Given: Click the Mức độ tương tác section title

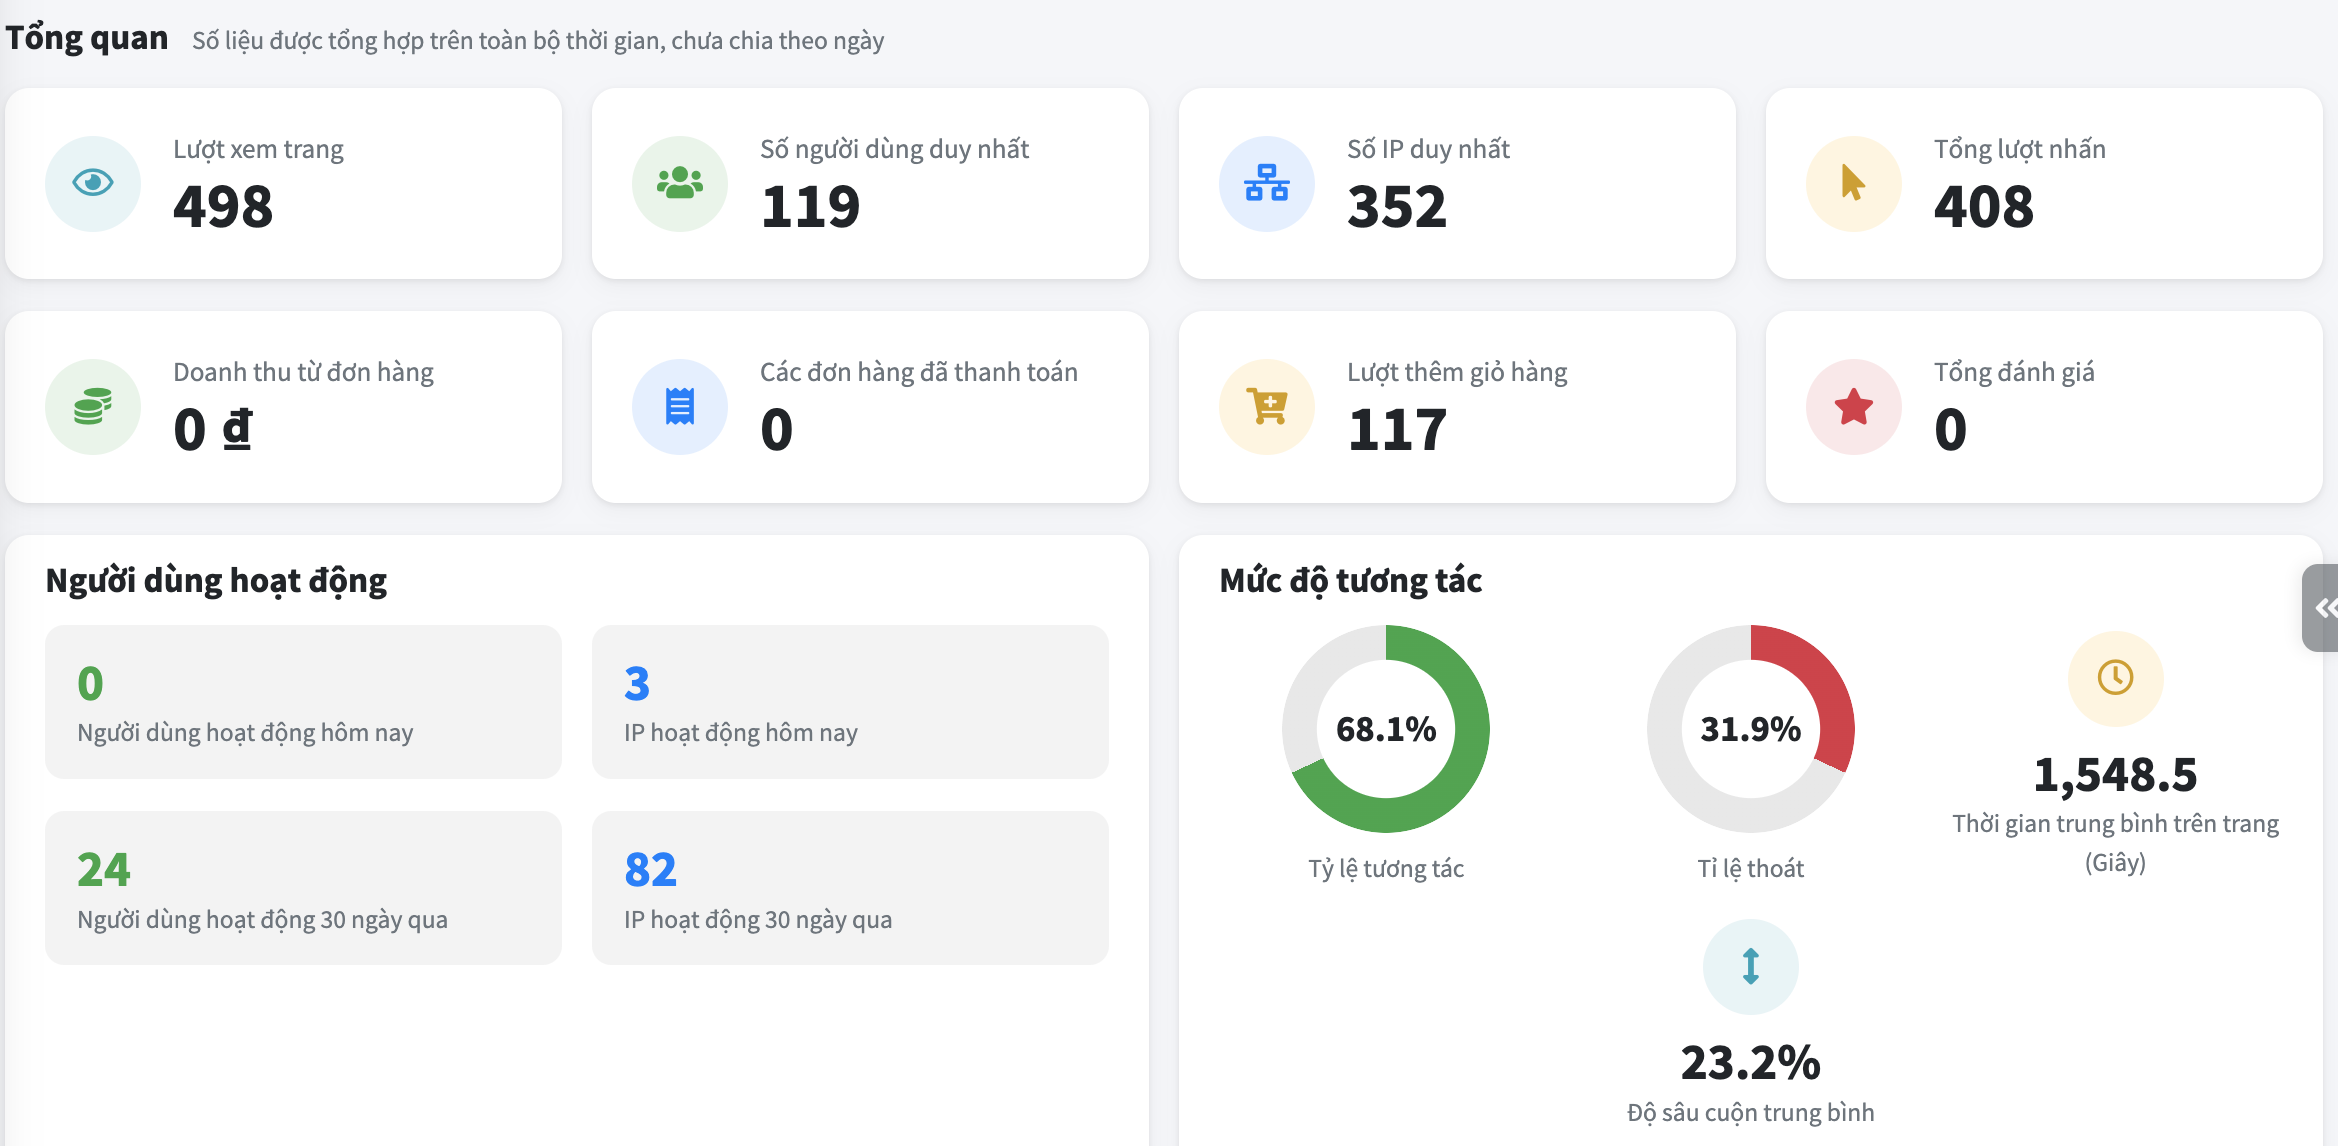Looking at the screenshot, I should click(x=1351, y=581).
